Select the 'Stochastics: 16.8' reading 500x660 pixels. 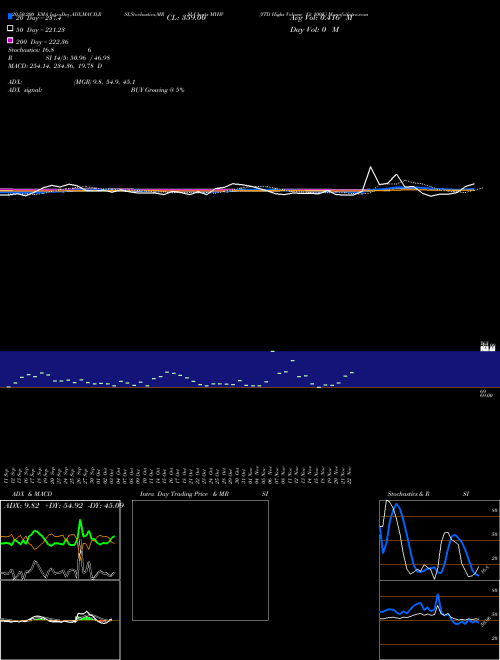[x=31, y=50]
